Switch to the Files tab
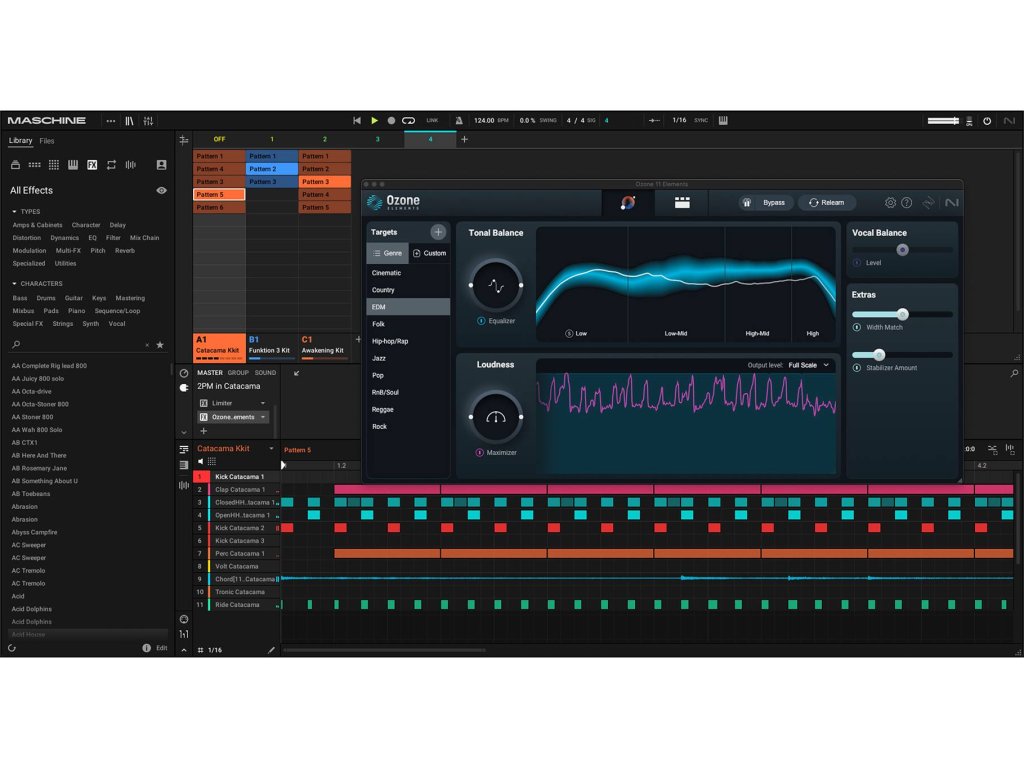The height and width of the screenshot is (768, 1024). 46,141
